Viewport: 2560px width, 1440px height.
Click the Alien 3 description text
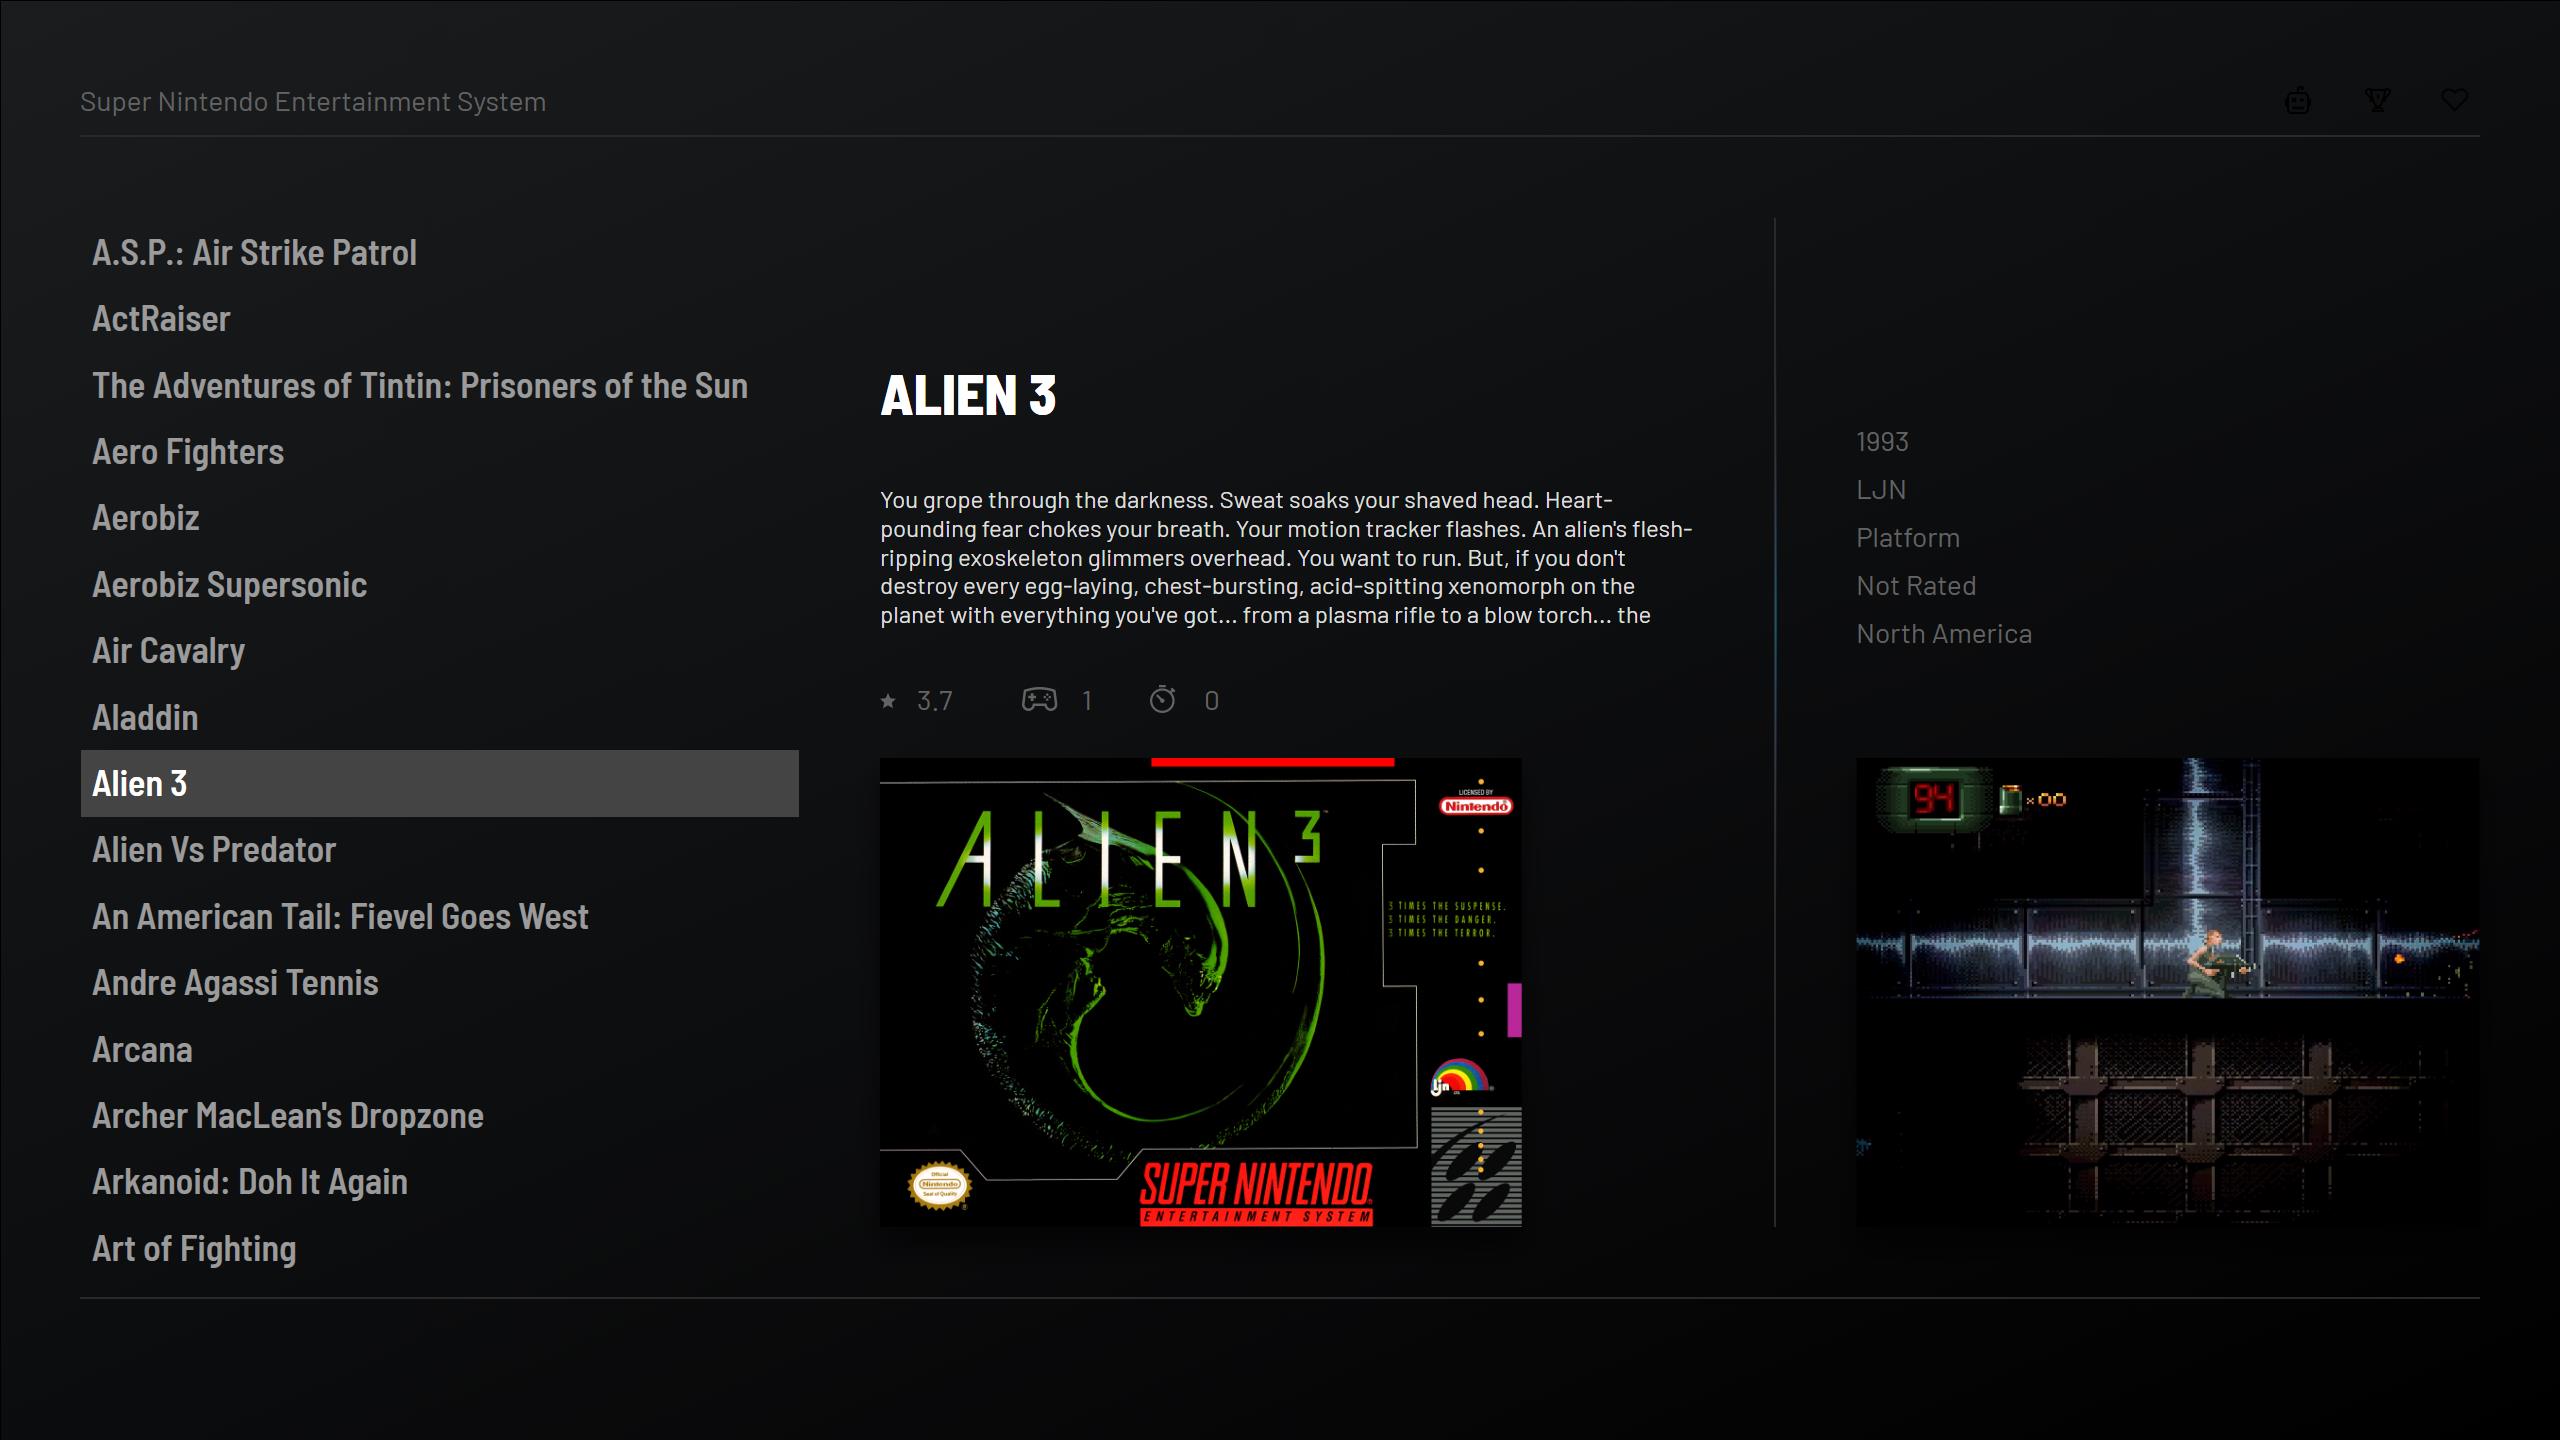coord(1286,558)
